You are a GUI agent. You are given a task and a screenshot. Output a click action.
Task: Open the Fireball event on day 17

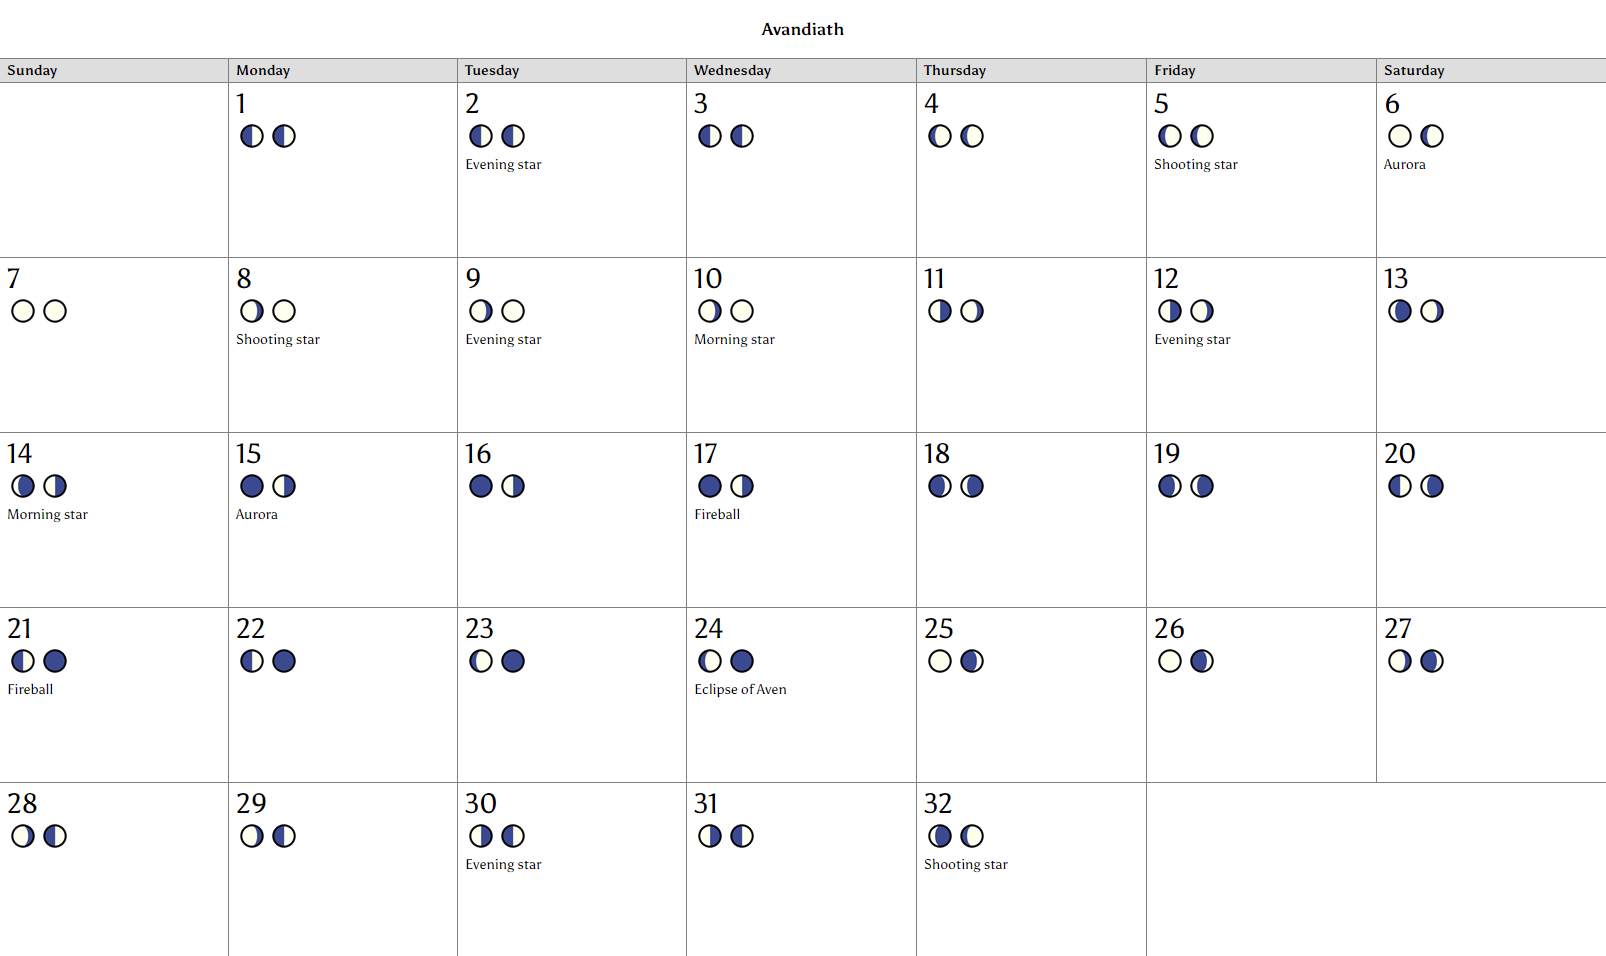(x=717, y=514)
